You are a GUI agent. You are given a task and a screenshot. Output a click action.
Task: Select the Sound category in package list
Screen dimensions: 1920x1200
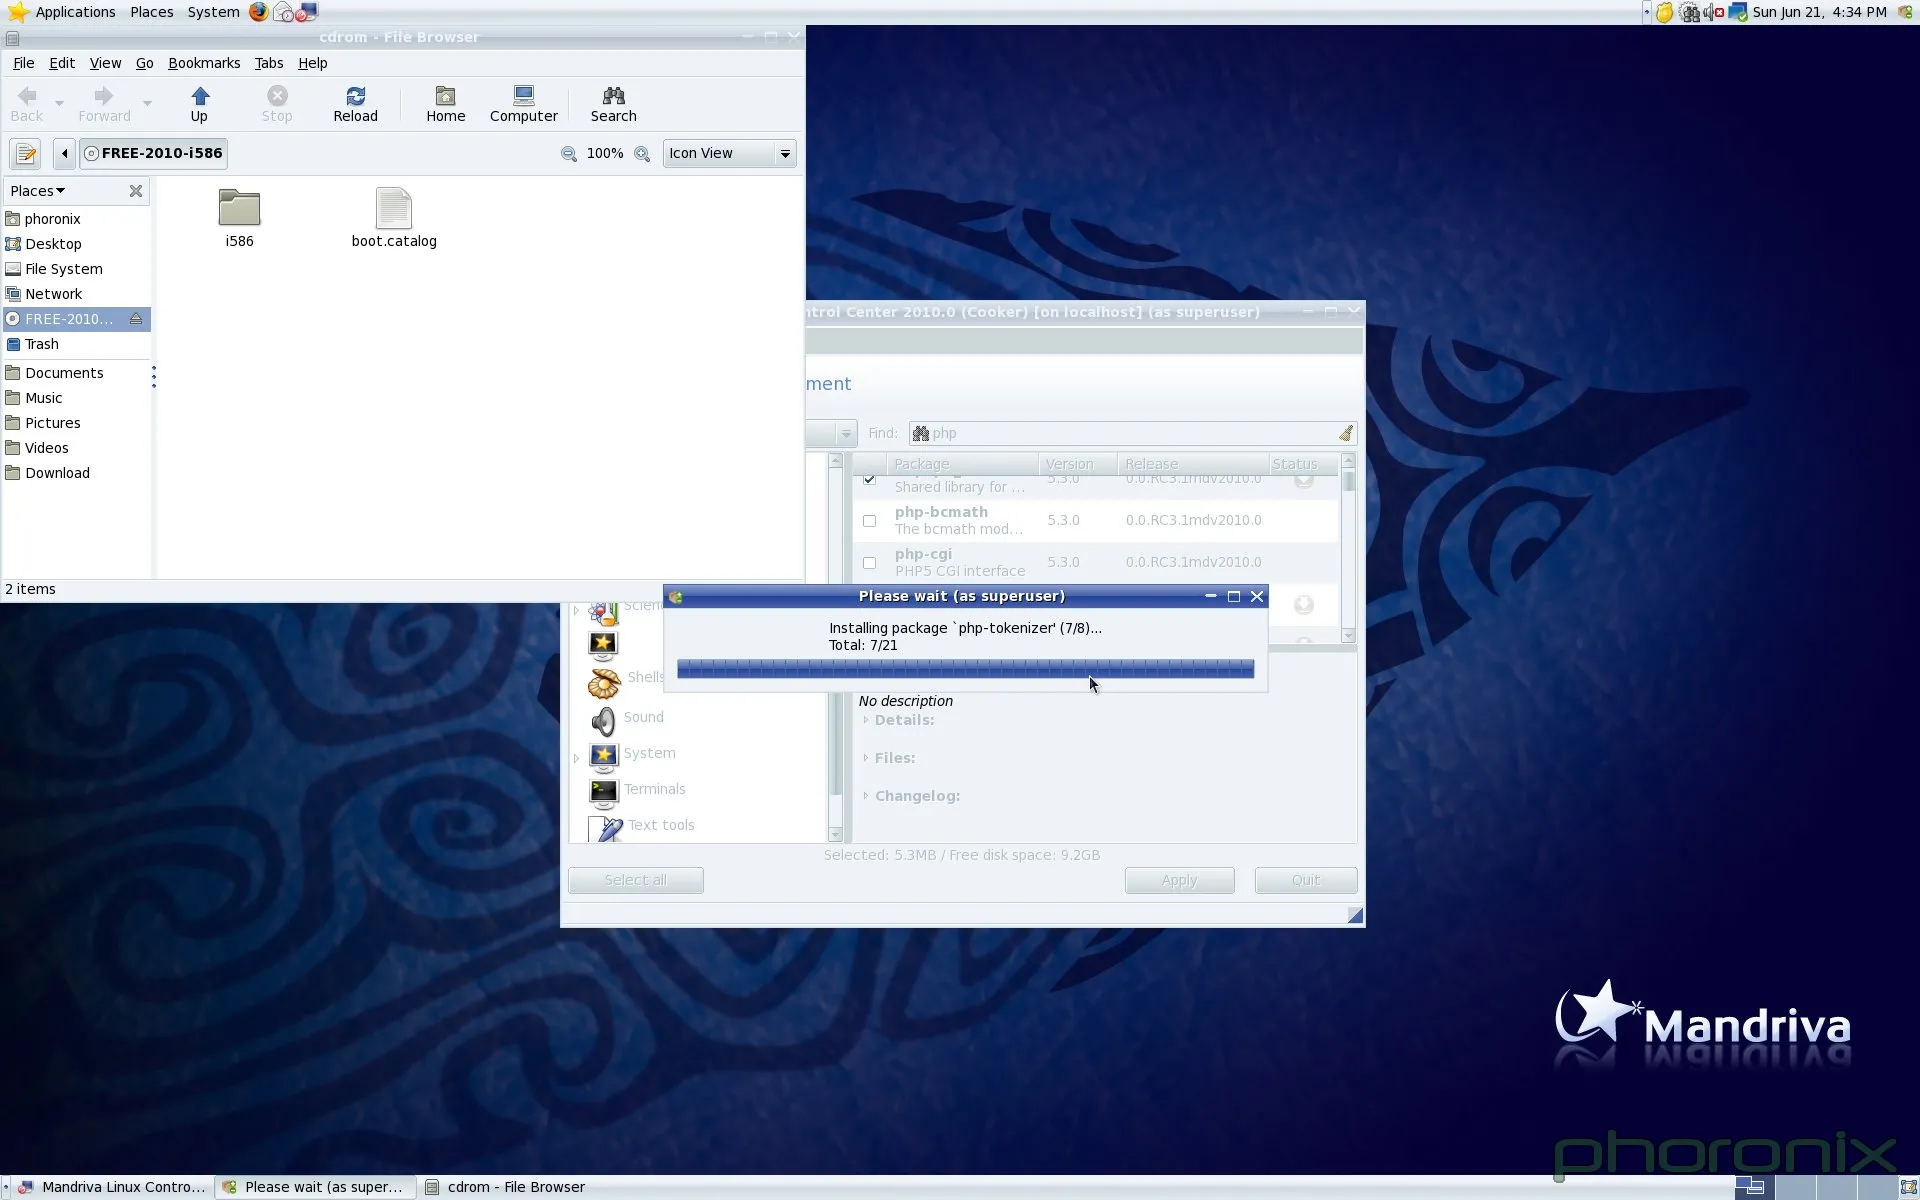643,717
